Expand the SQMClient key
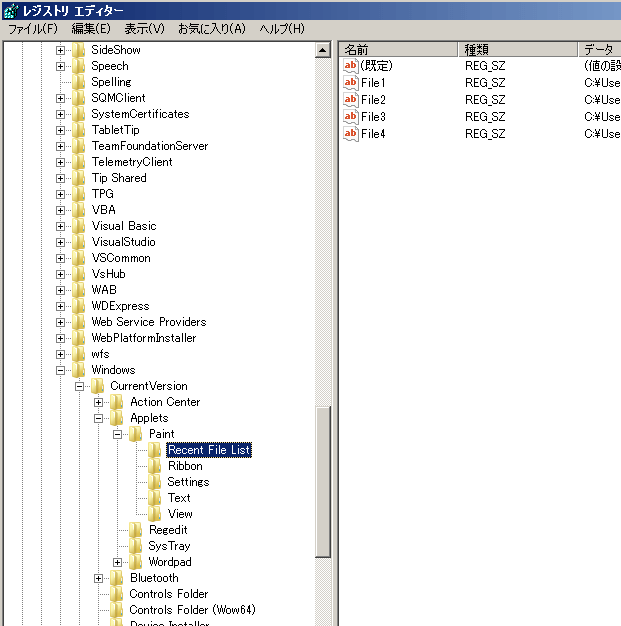621x626 pixels. tap(60, 98)
